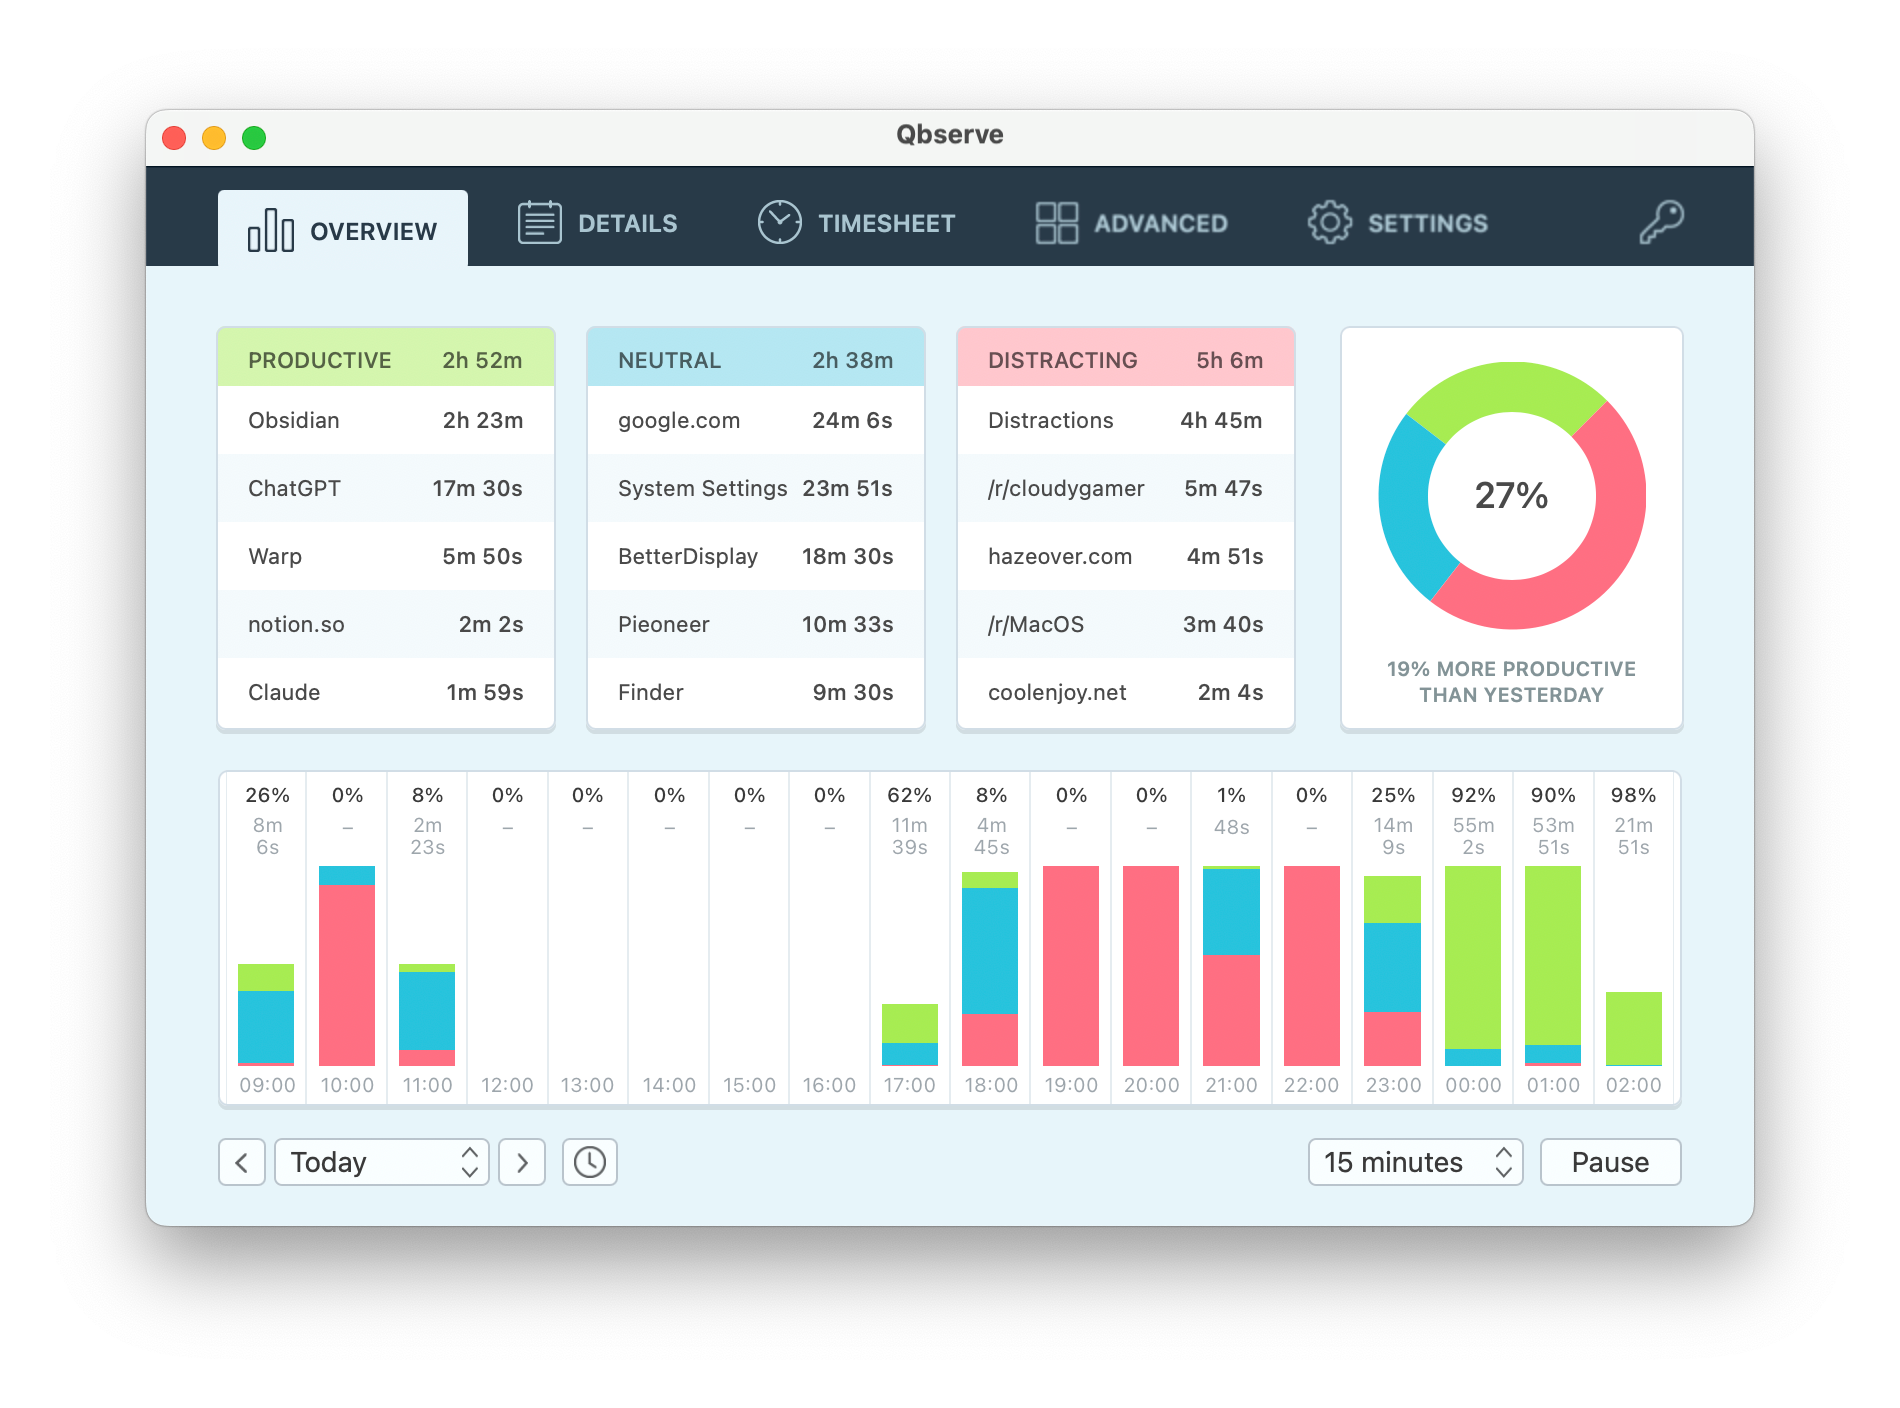Go to previous day with left arrow
Image resolution: width=1900 pixels, height=1408 pixels.
242,1162
